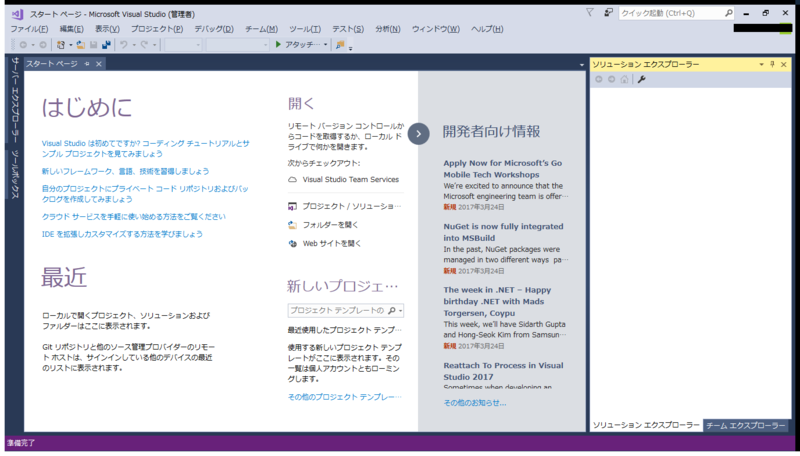Open the solution configurations combo box

(x=183, y=45)
